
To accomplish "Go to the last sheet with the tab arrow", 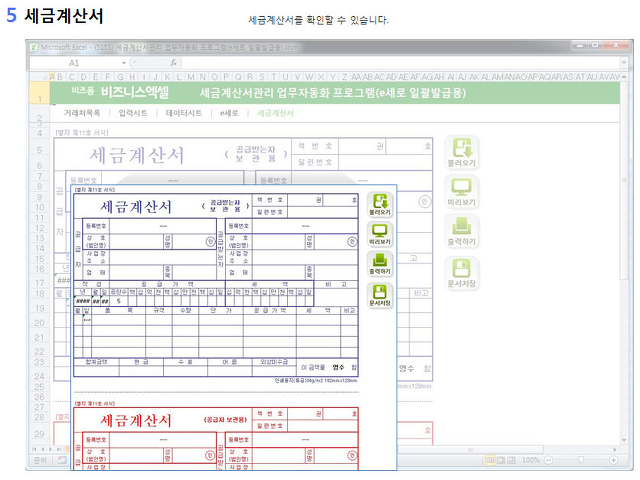I will [59, 449].
